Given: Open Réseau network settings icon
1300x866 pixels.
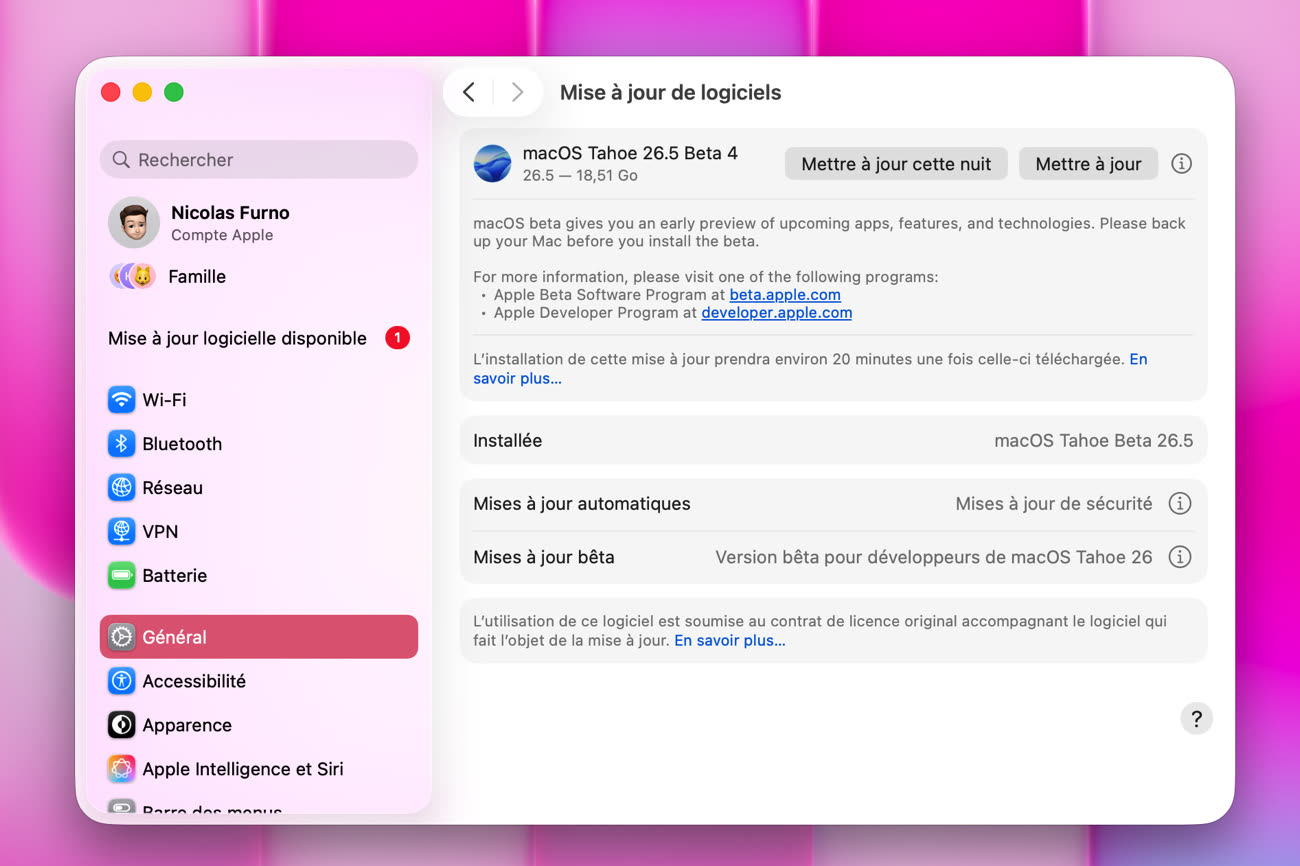Looking at the screenshot, I should (x=121, y=488).
